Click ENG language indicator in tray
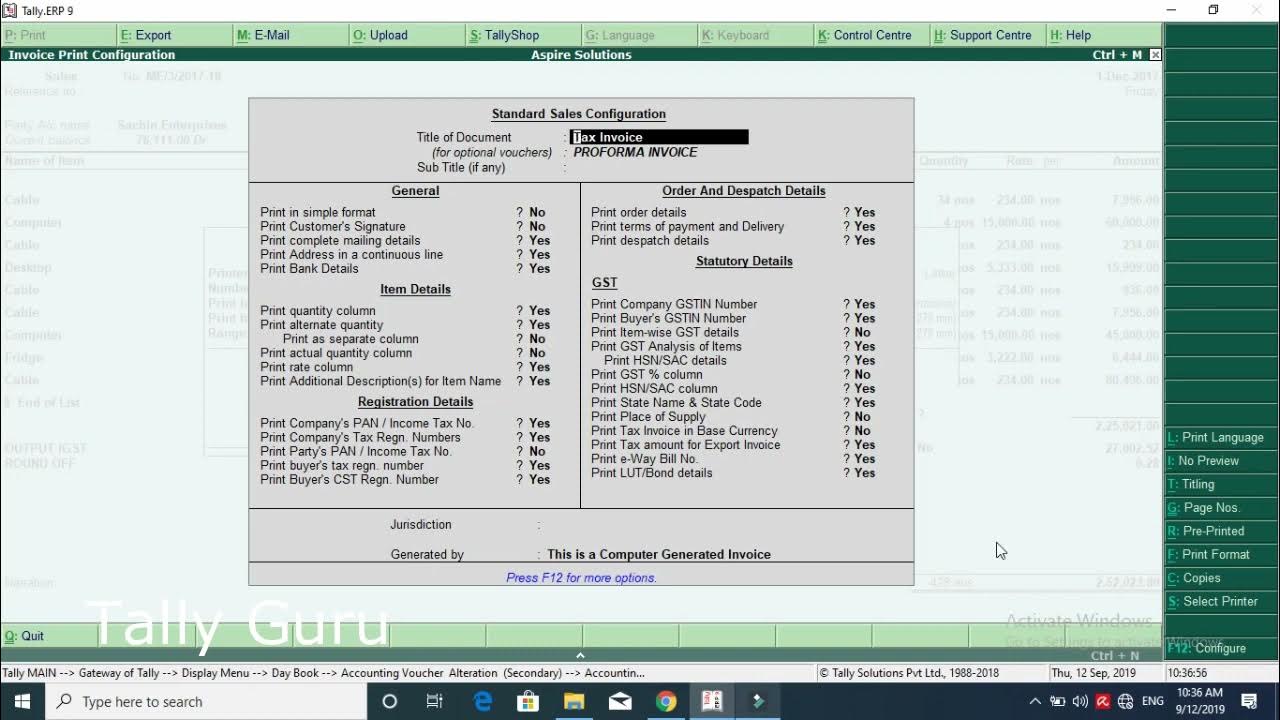The height and width of the screenshot is (720, 1280). tap(1153, 701)
